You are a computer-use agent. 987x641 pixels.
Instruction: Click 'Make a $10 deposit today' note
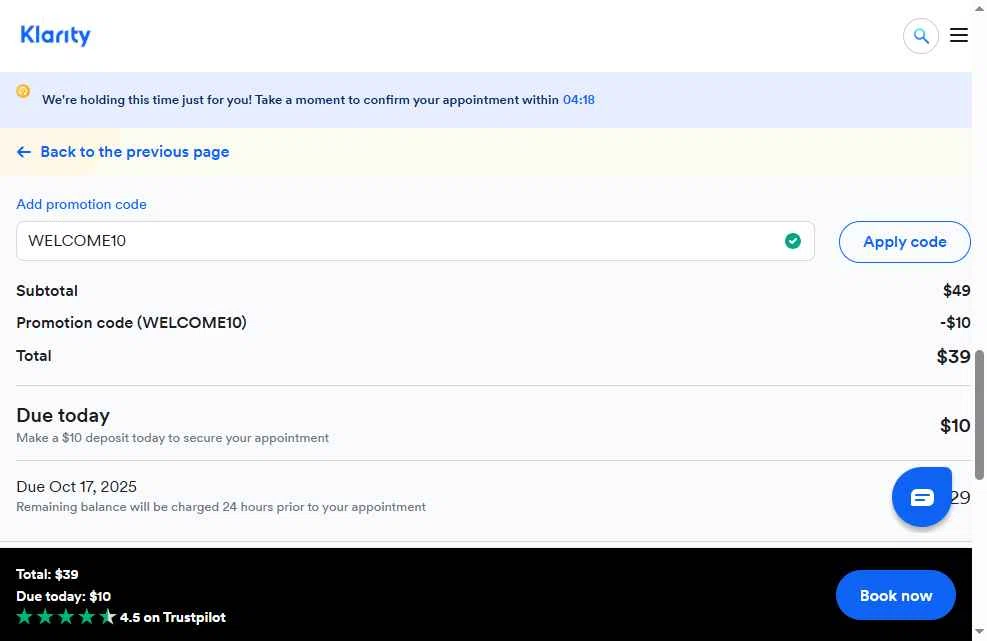coord(172,438)
